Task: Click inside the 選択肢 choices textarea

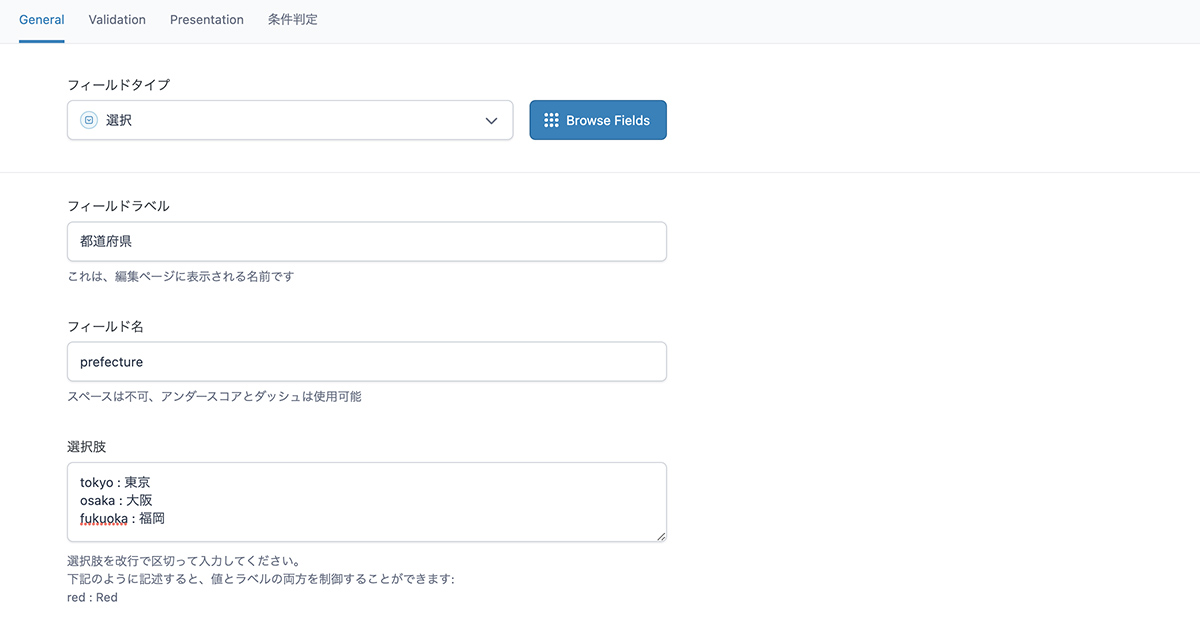Action: click(367, 502)
